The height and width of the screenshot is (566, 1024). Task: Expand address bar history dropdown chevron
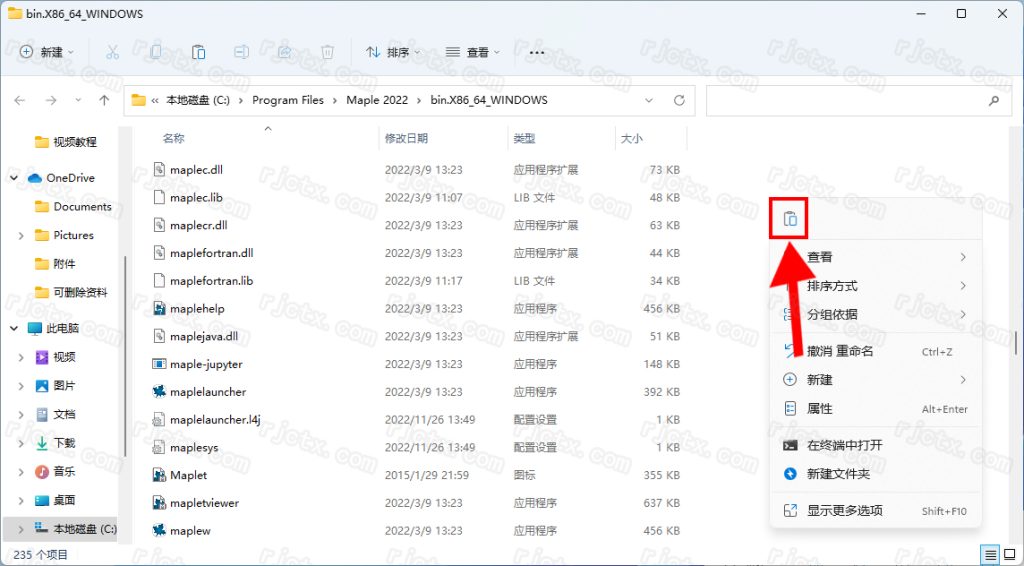(650, 101)
